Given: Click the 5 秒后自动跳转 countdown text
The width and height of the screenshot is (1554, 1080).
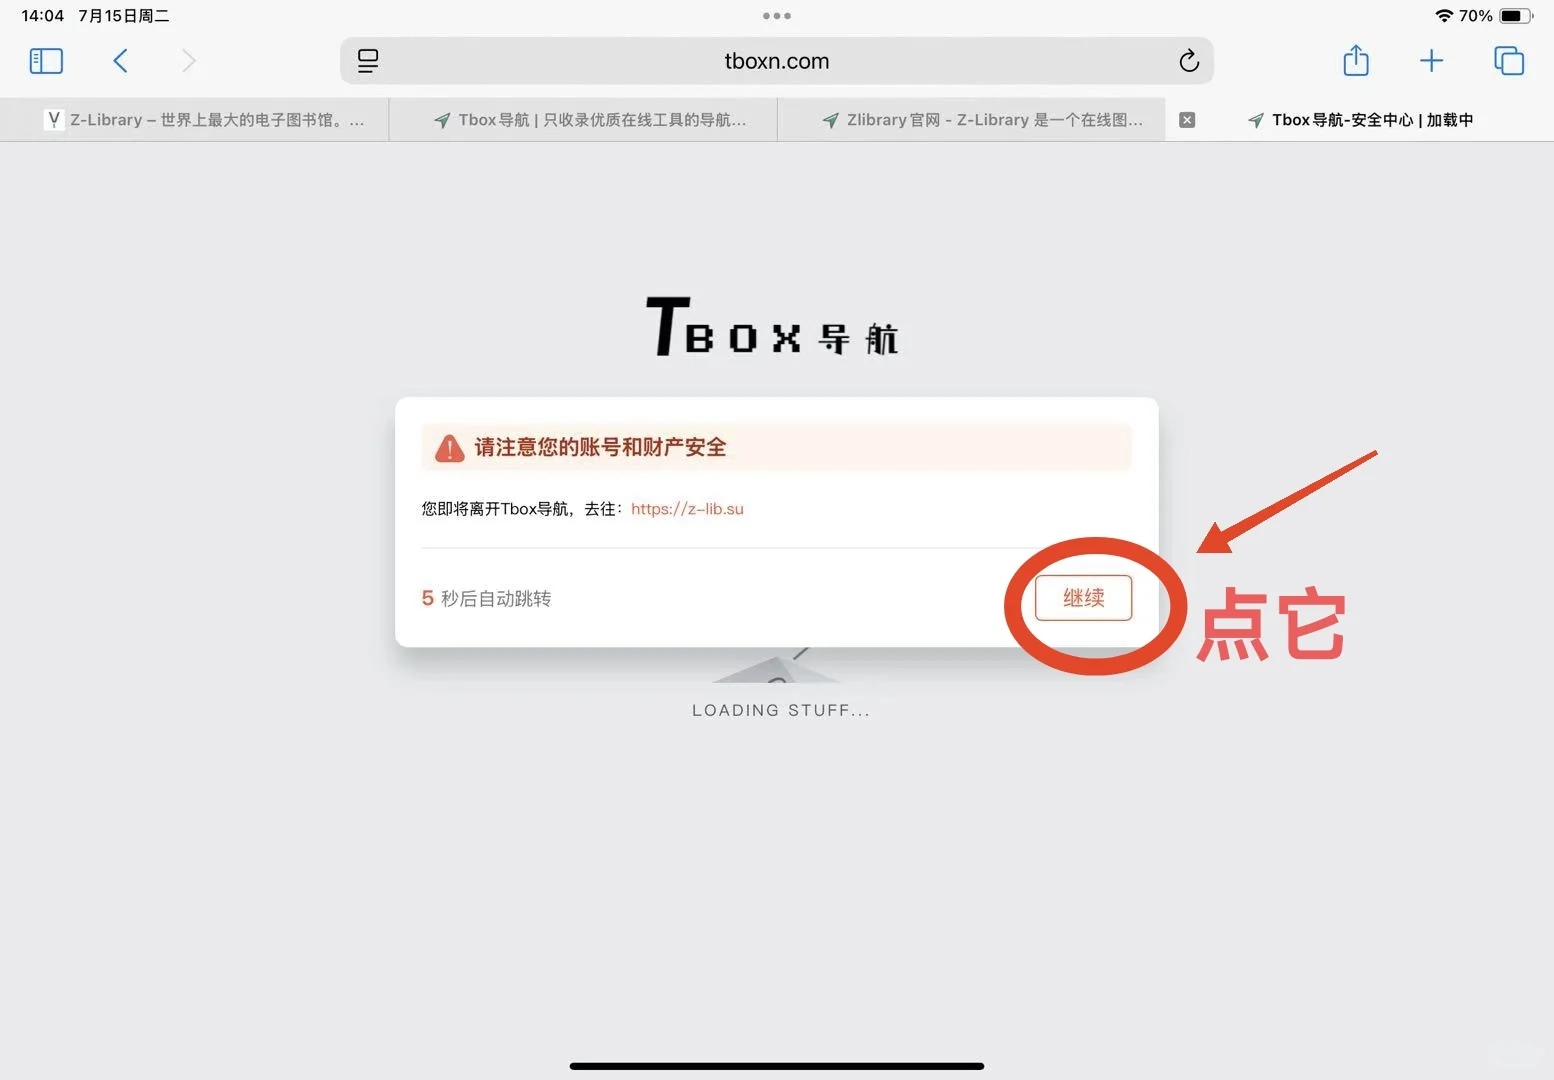Looking at the screenshot, I should pos(486,598).
